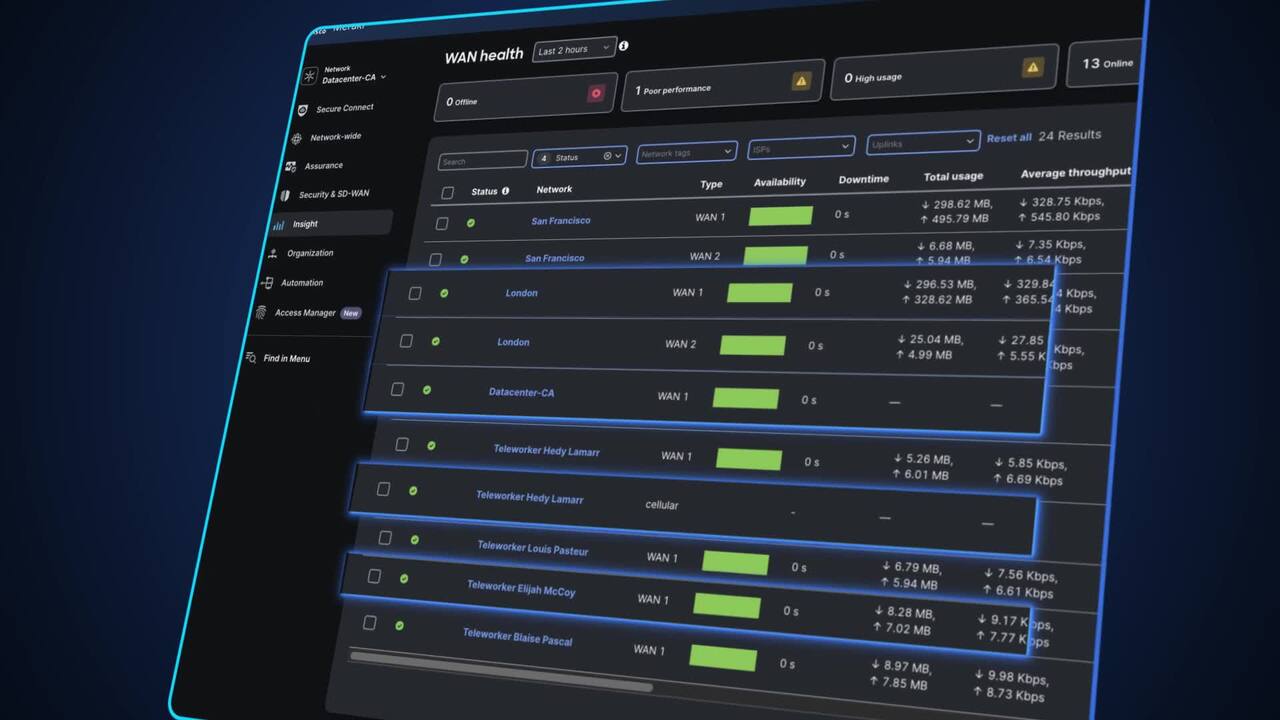This screenshot has width=1280, height=720.
Task: Check the Datacenter-CA row checkbox
Action: pyautogui.click(x=397, y=389)
